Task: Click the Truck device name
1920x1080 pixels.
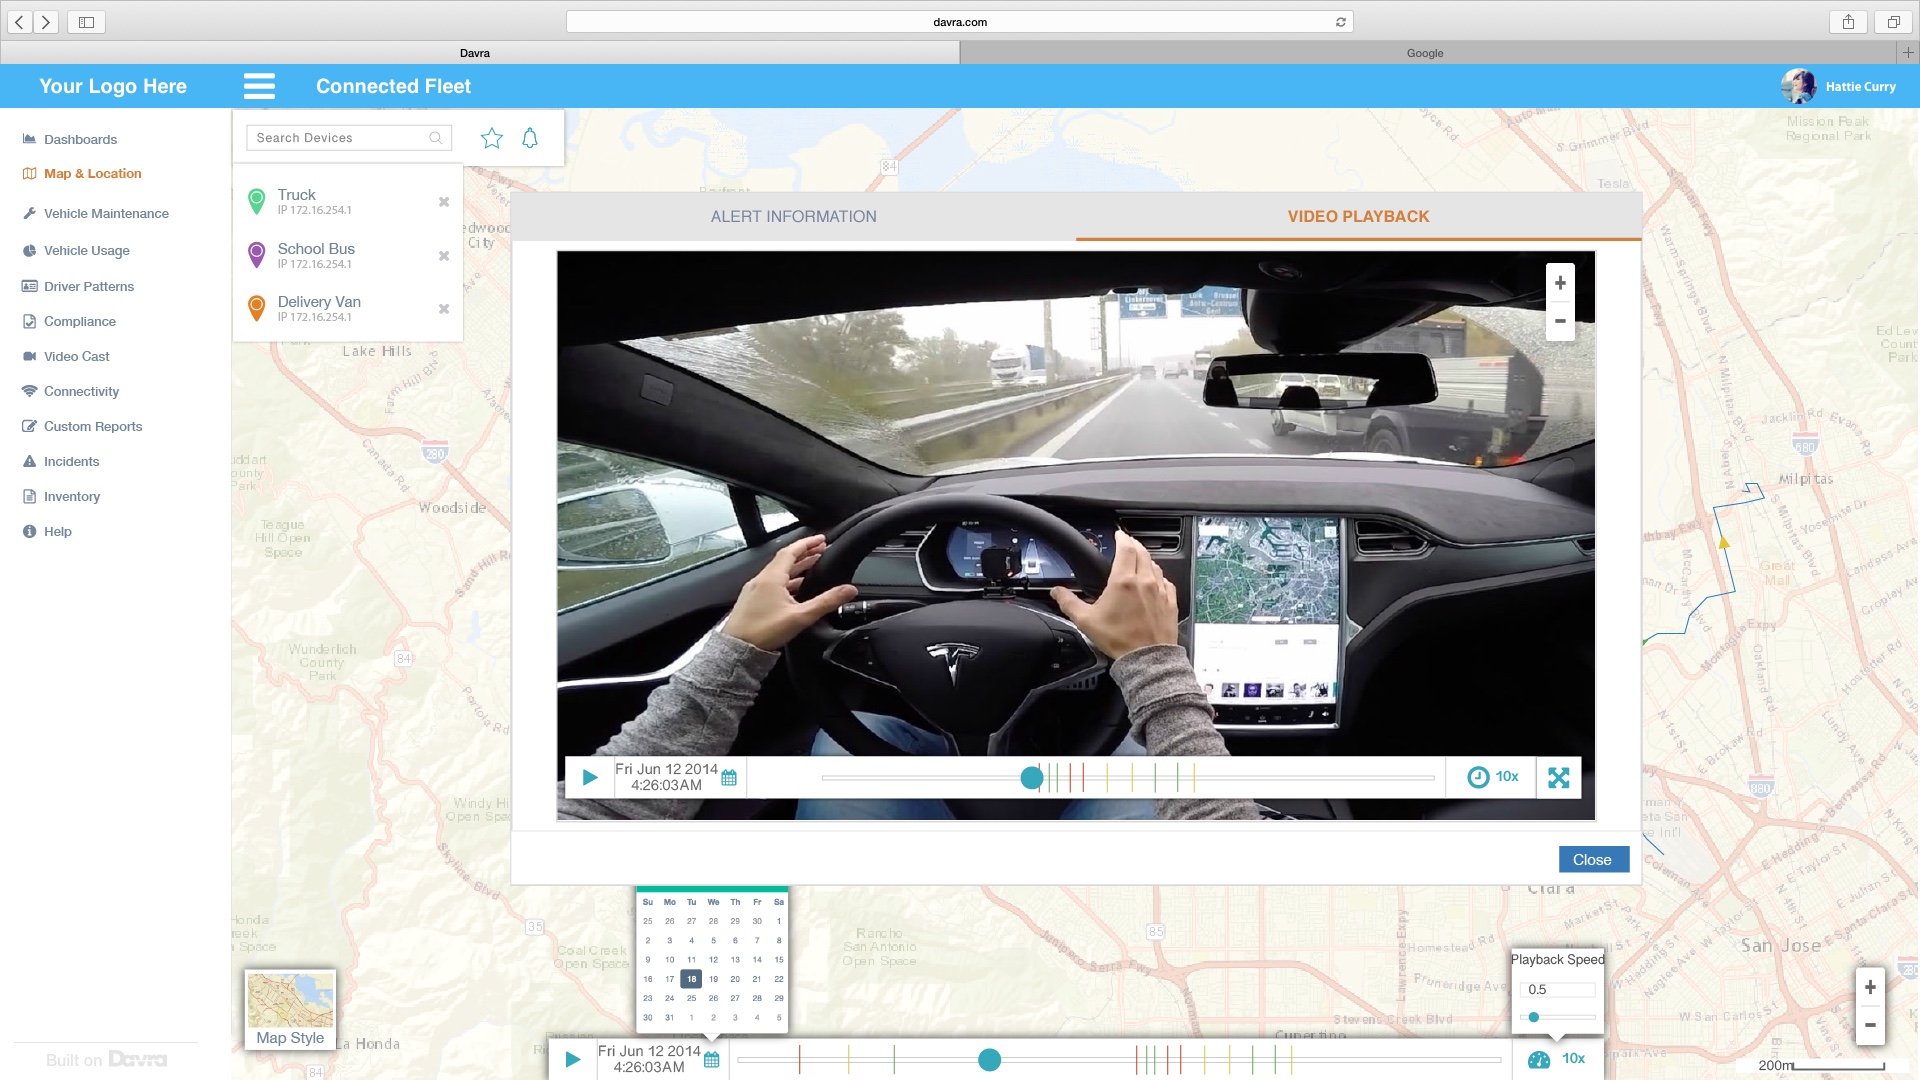Action: point(296,195)
